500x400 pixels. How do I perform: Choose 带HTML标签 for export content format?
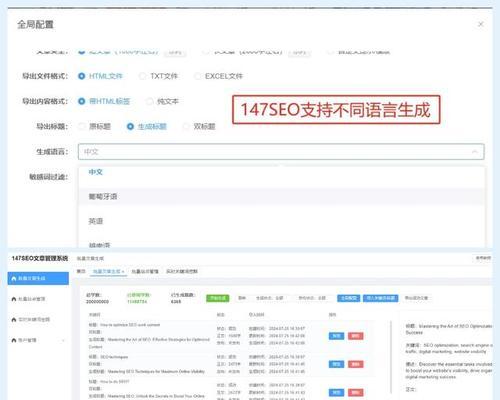click(x=82, y=101)
